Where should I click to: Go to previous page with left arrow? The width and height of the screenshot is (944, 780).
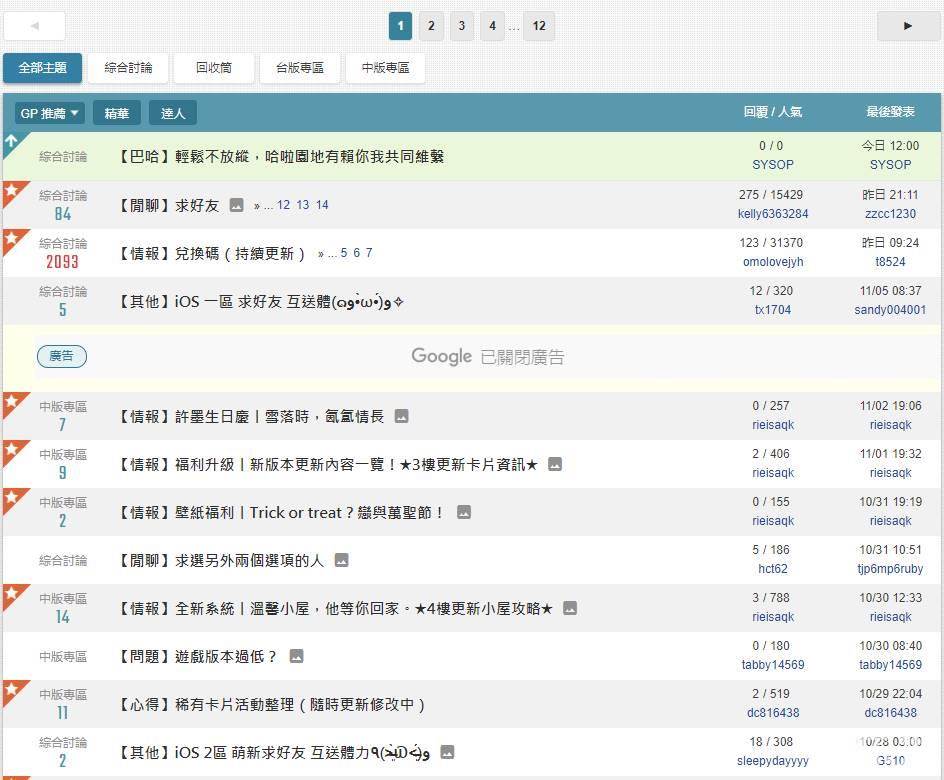click(35, 26)
